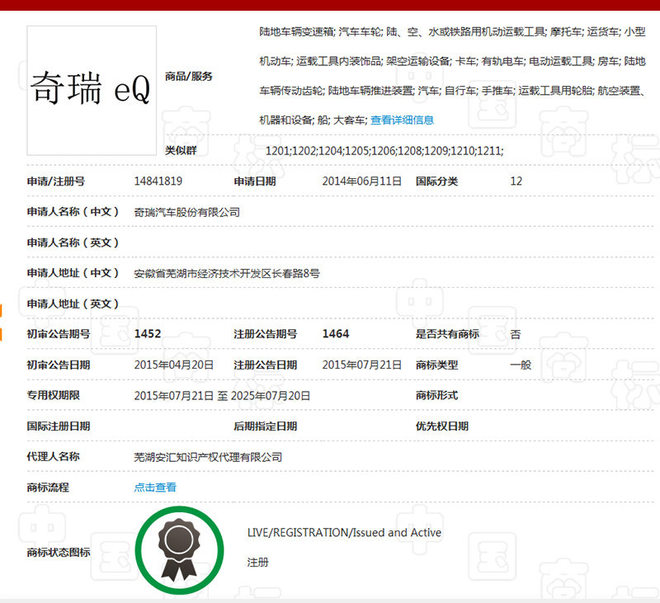Select agent name 芜湖安汇知识产权代理有限公司
This screenshot has width=660, height=603.
208,457
